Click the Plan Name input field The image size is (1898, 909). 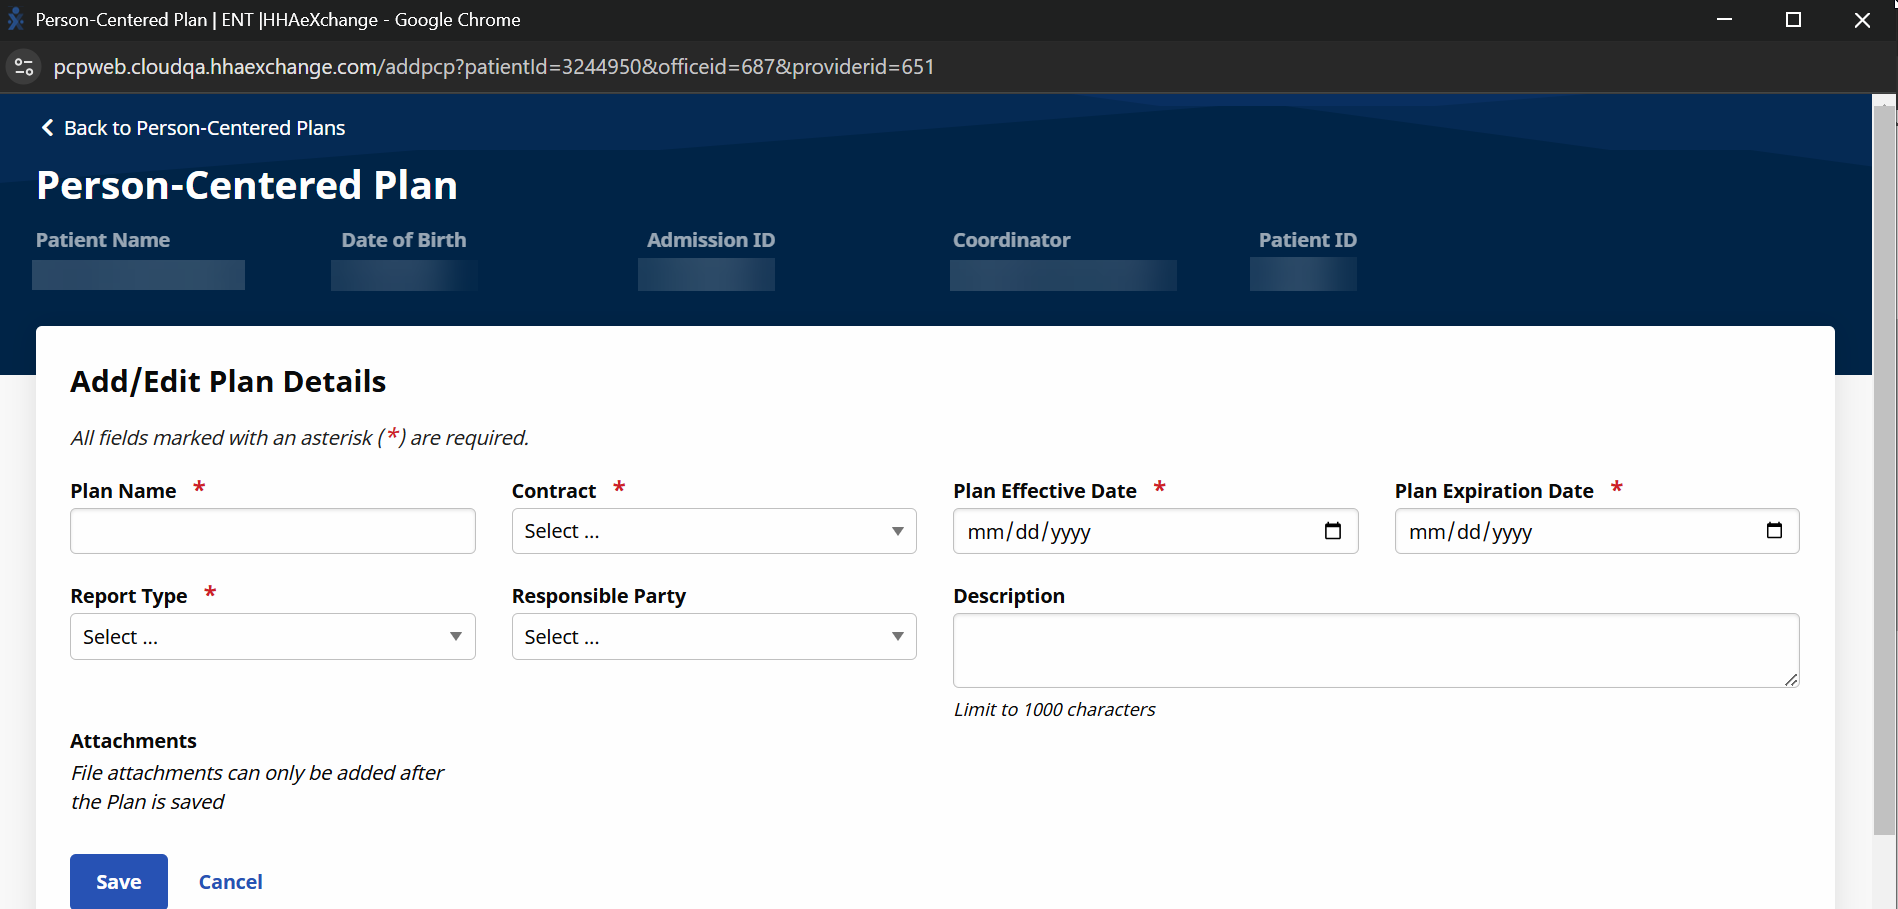(272, 531)
